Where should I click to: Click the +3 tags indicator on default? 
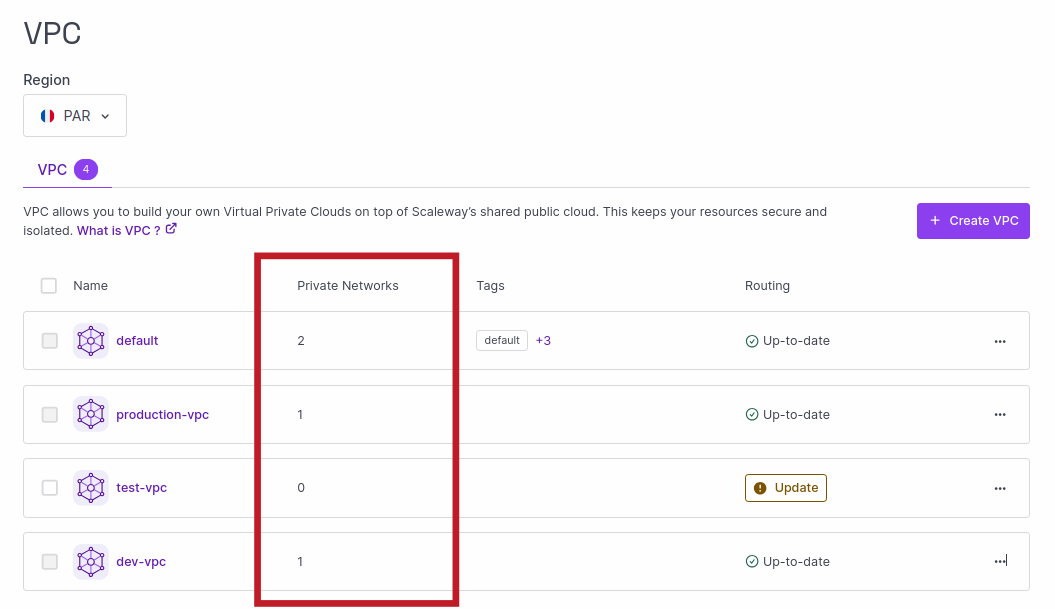(543, 340)
